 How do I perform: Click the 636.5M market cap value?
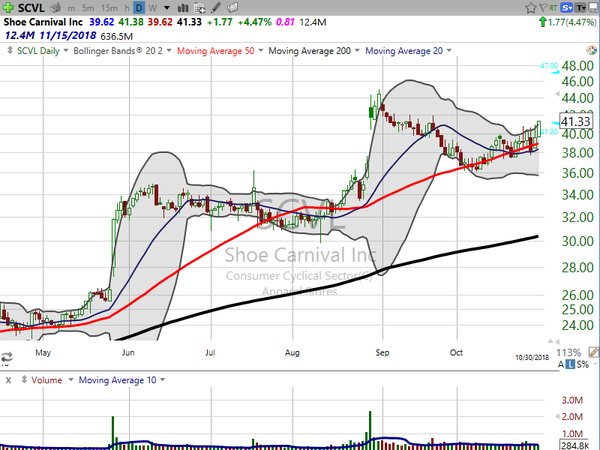116,36
